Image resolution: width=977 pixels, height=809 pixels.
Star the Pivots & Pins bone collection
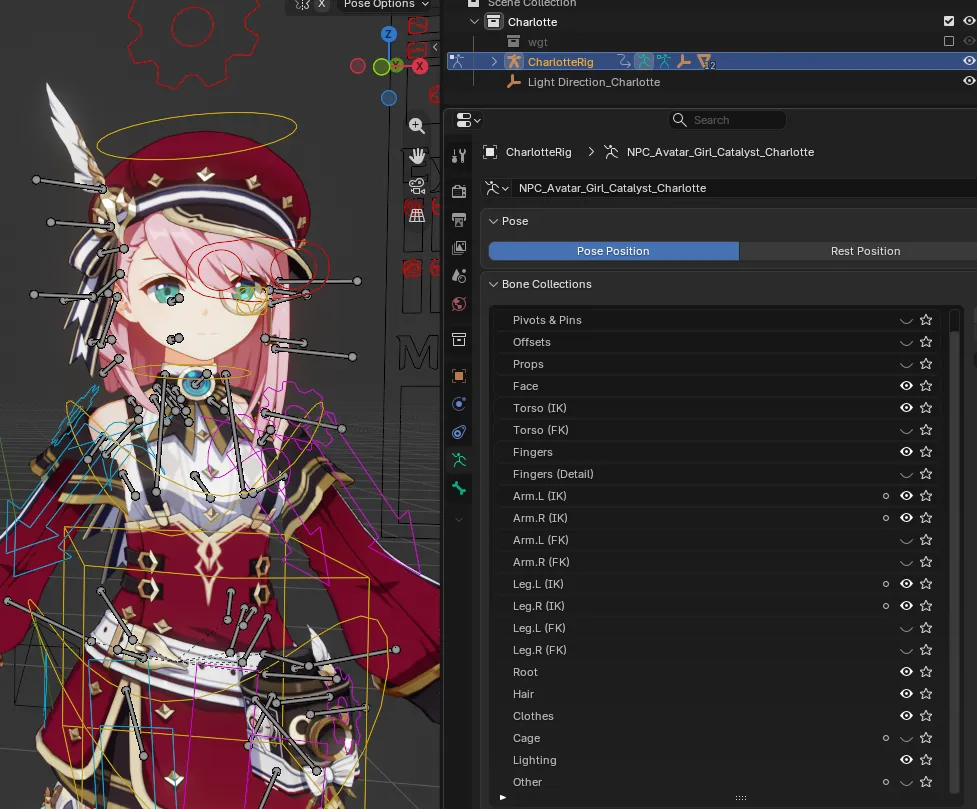[x=926, y=320]
